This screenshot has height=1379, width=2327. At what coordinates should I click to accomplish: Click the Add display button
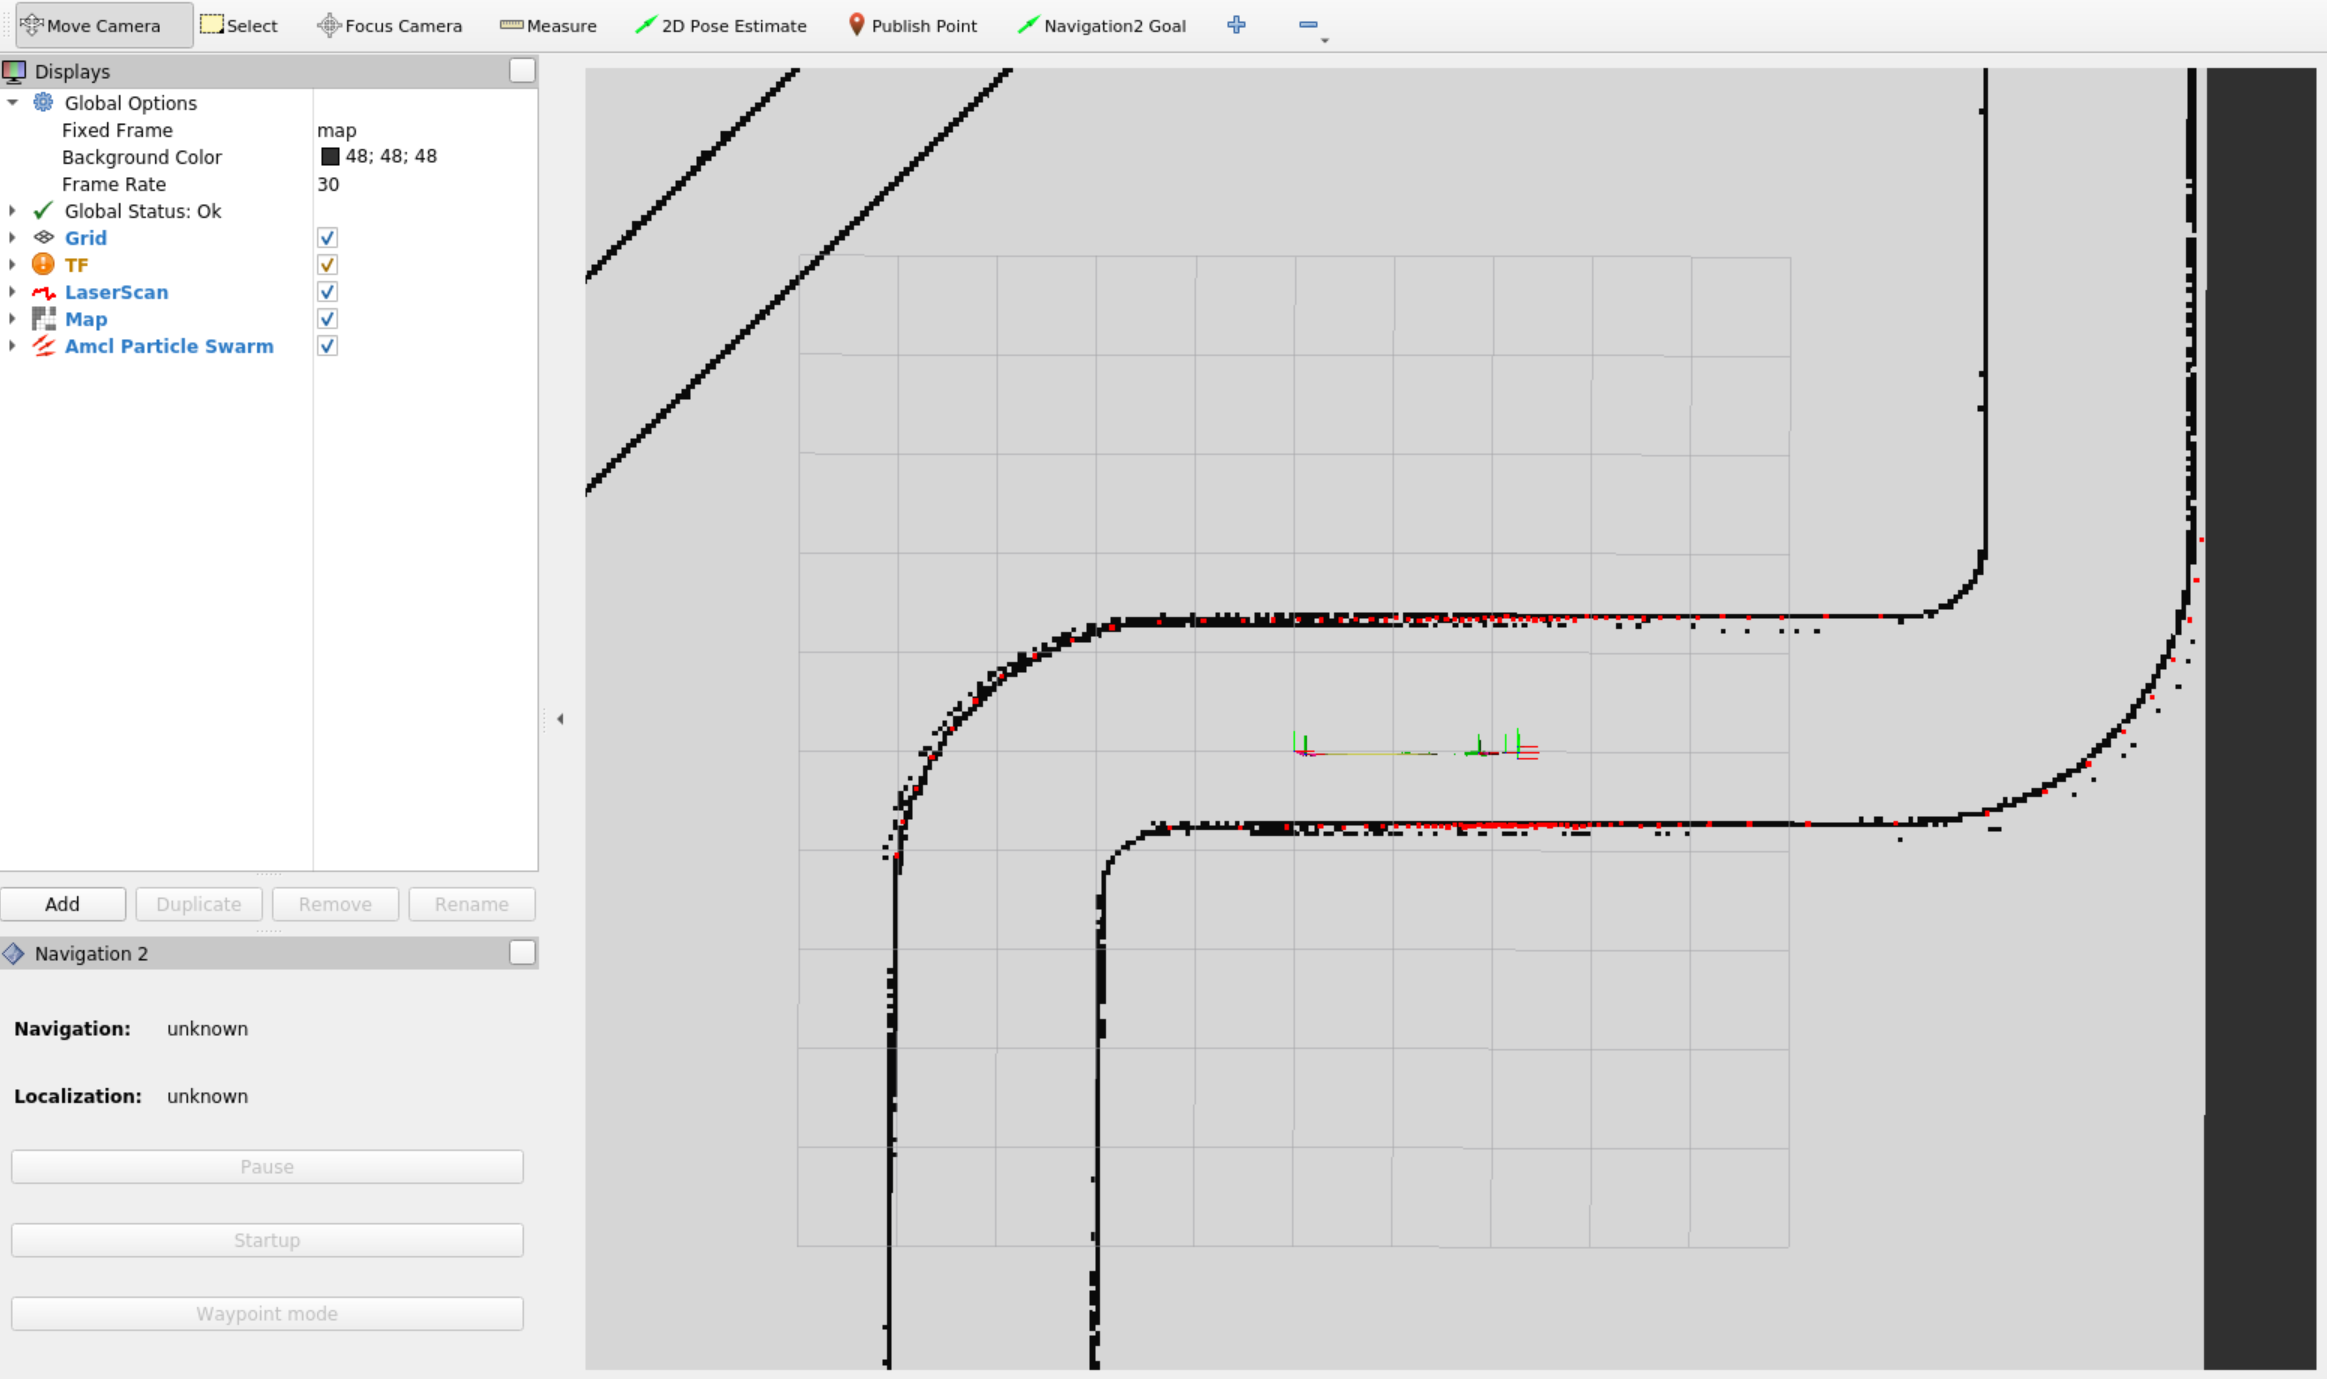(x=62, y=904)
